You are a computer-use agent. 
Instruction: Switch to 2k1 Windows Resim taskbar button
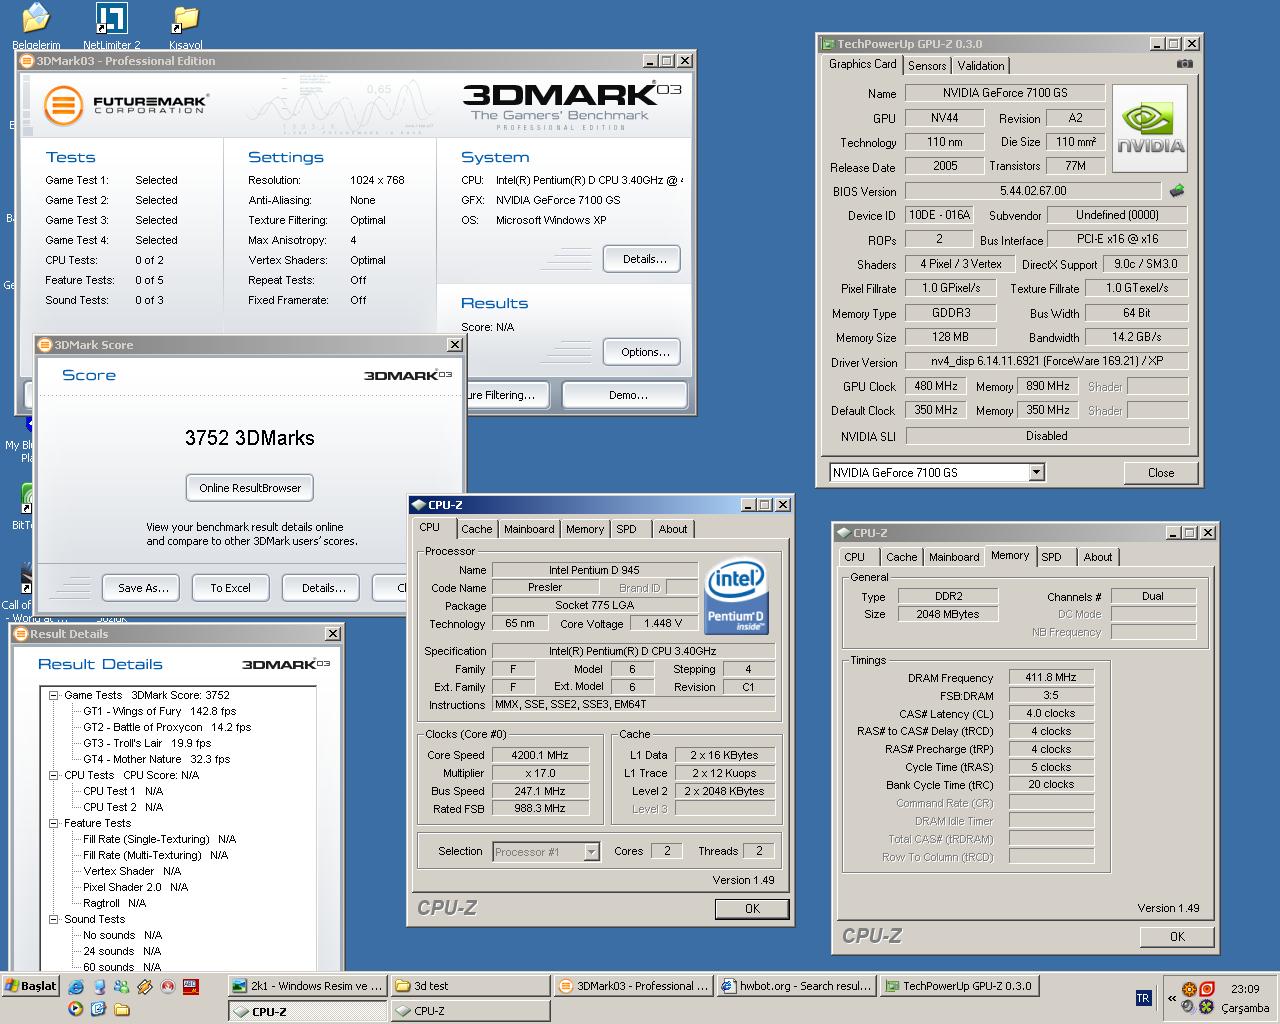coord(308,986)
